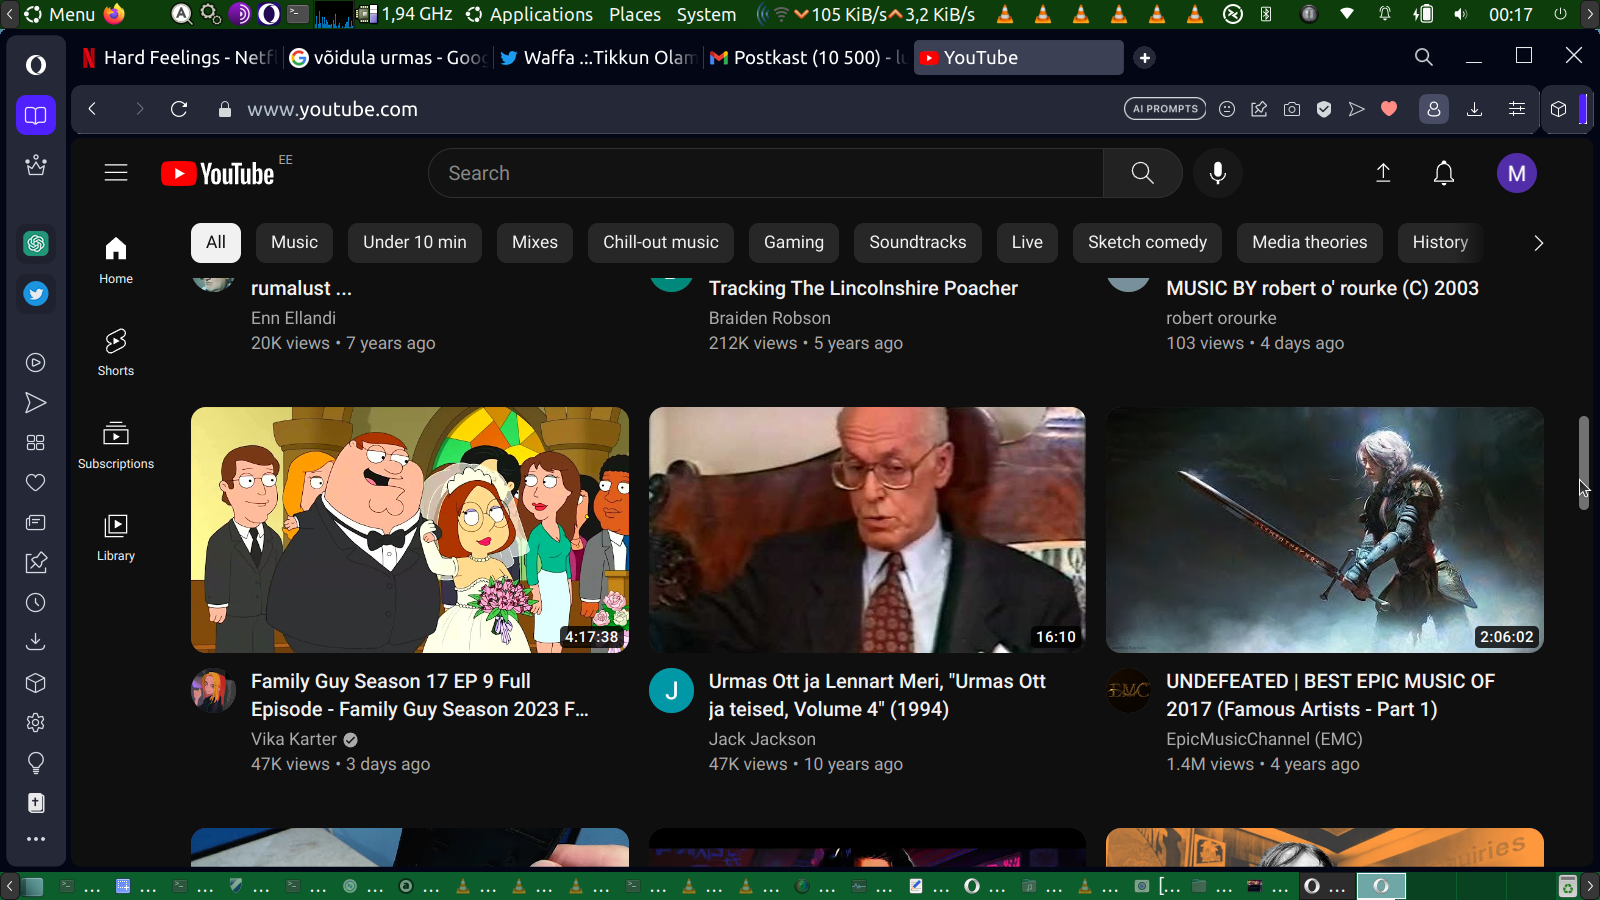Open the YouTube hamburger guide menu

pyautogui.click(x=116, y=173)
